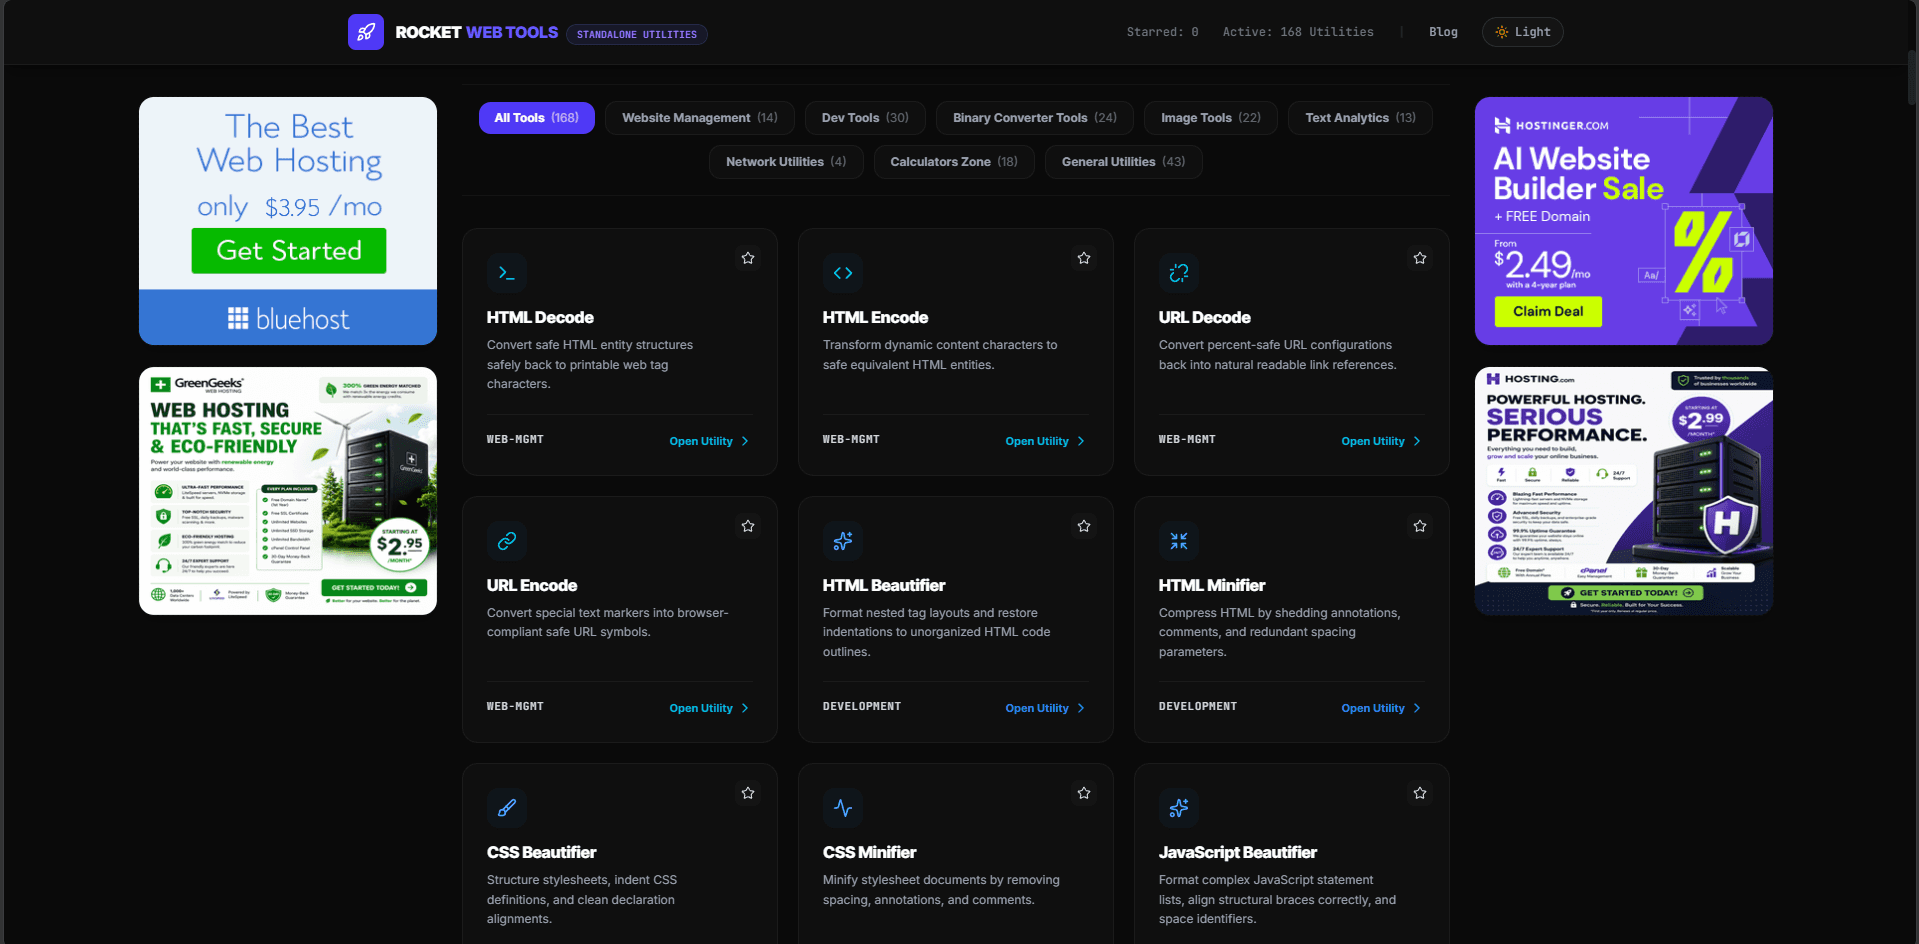Filter by Website Management category
This screenshot has width=1919, height=944.
(699, 118)
